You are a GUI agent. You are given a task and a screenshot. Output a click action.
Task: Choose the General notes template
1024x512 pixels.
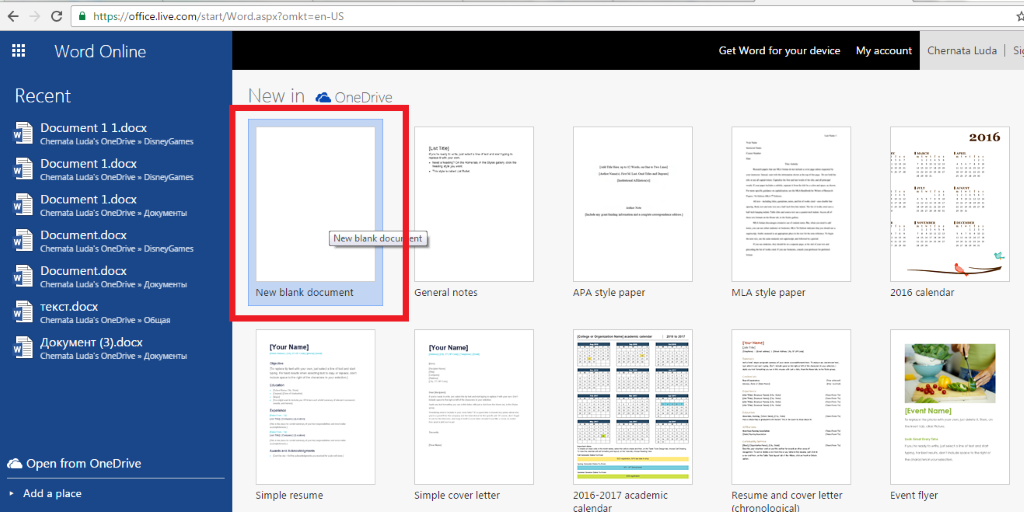point(474,204)
